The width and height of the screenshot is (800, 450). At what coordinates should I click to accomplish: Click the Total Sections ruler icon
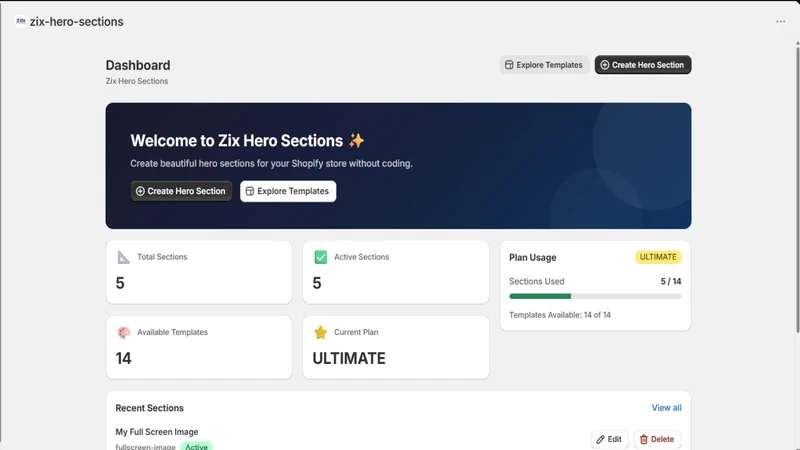pyautogui.click(x=123, y=257)
